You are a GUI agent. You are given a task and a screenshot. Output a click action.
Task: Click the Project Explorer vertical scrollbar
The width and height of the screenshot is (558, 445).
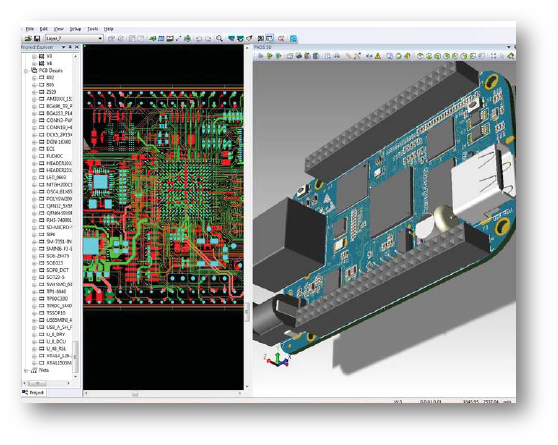point(75,216)
